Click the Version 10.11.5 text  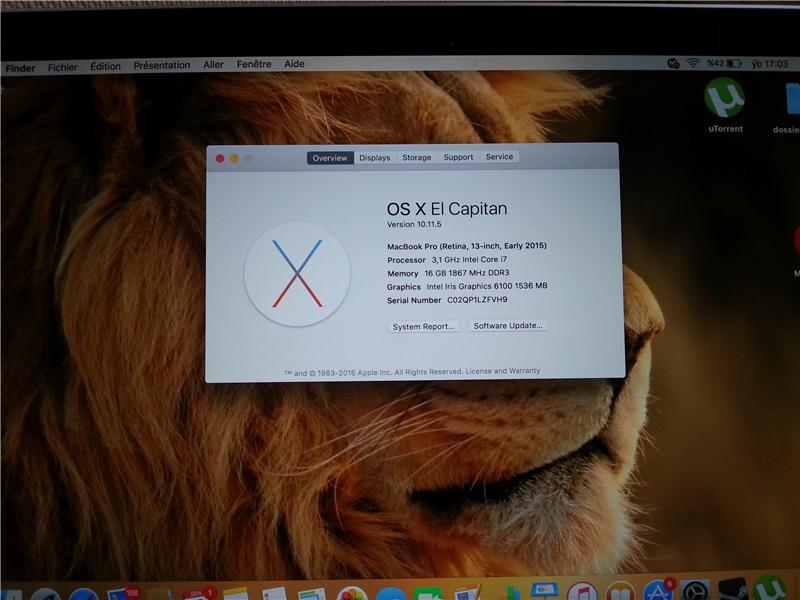coord(414,224)
